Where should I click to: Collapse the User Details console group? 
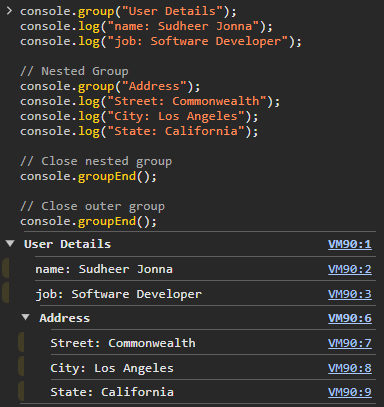(10, 244)
